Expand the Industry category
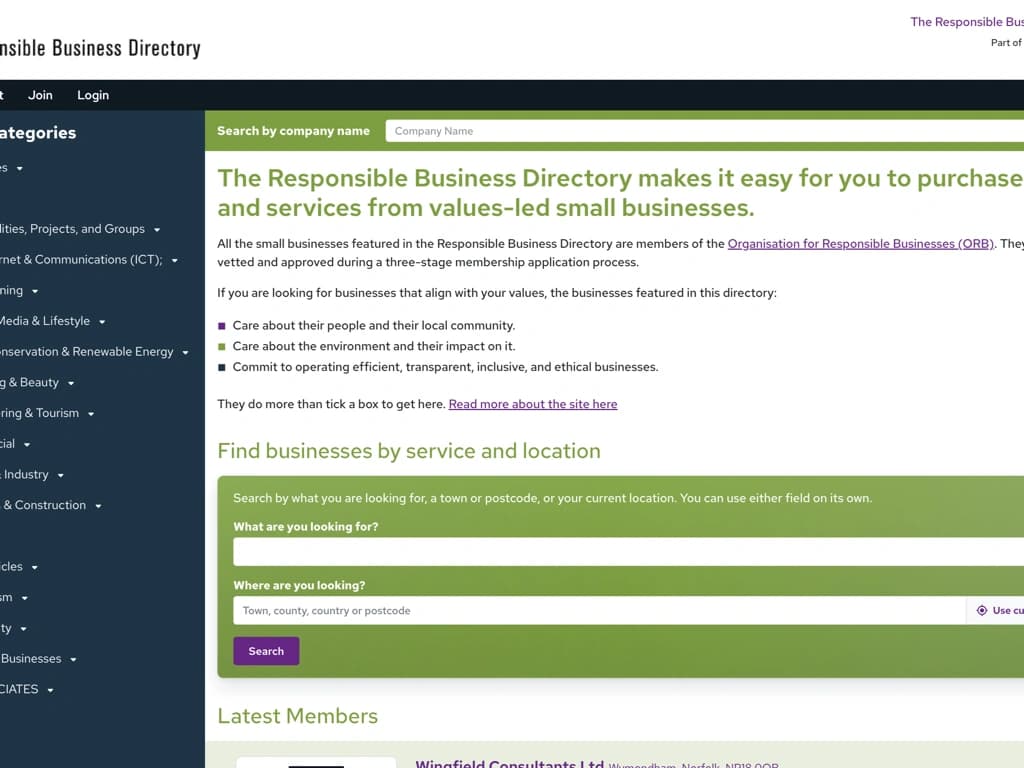1024x768 pixels. click(x=60, y=475)
